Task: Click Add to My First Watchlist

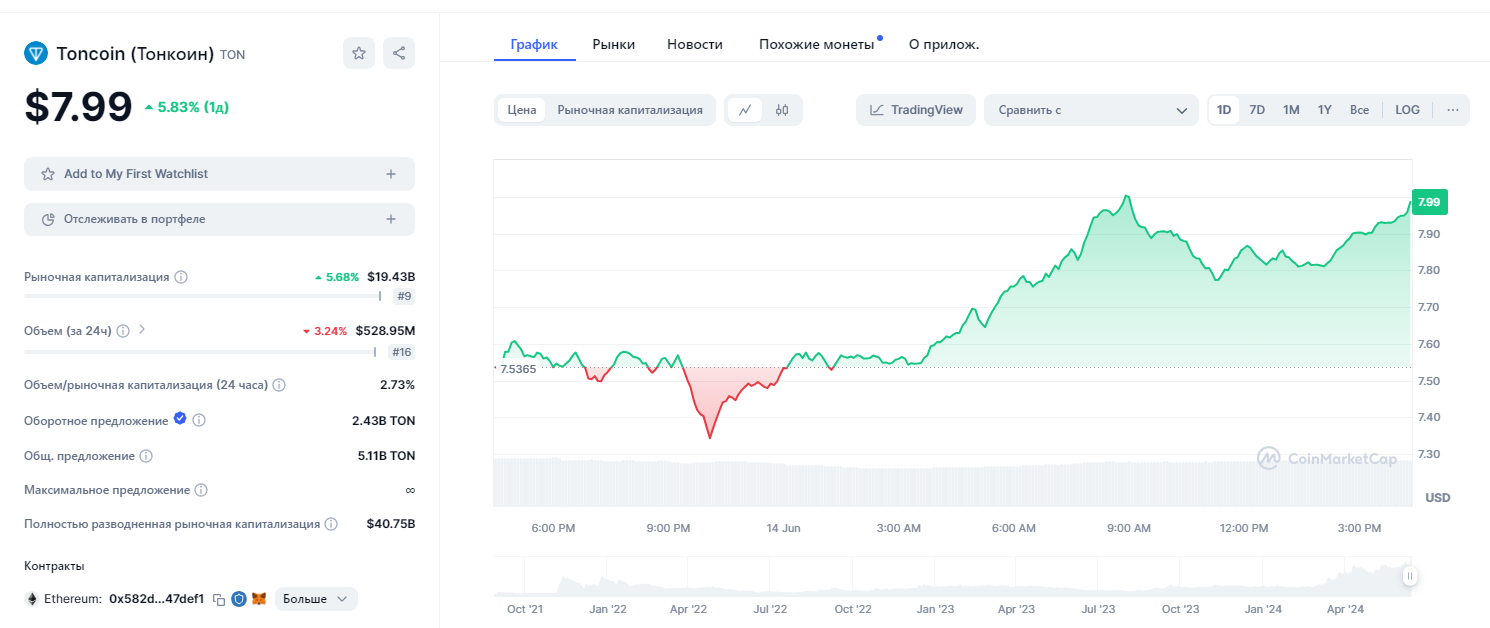Action: click(x=219, y=174)
